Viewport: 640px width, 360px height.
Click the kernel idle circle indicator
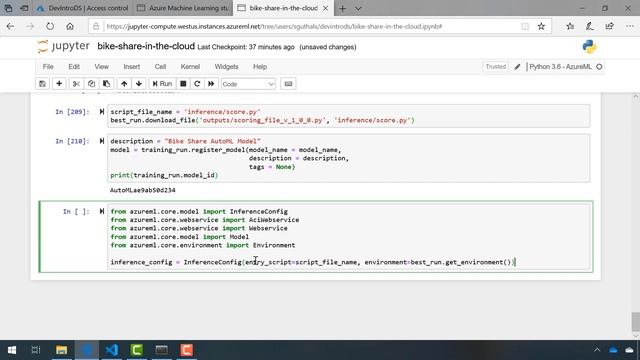tap(599, 67)
